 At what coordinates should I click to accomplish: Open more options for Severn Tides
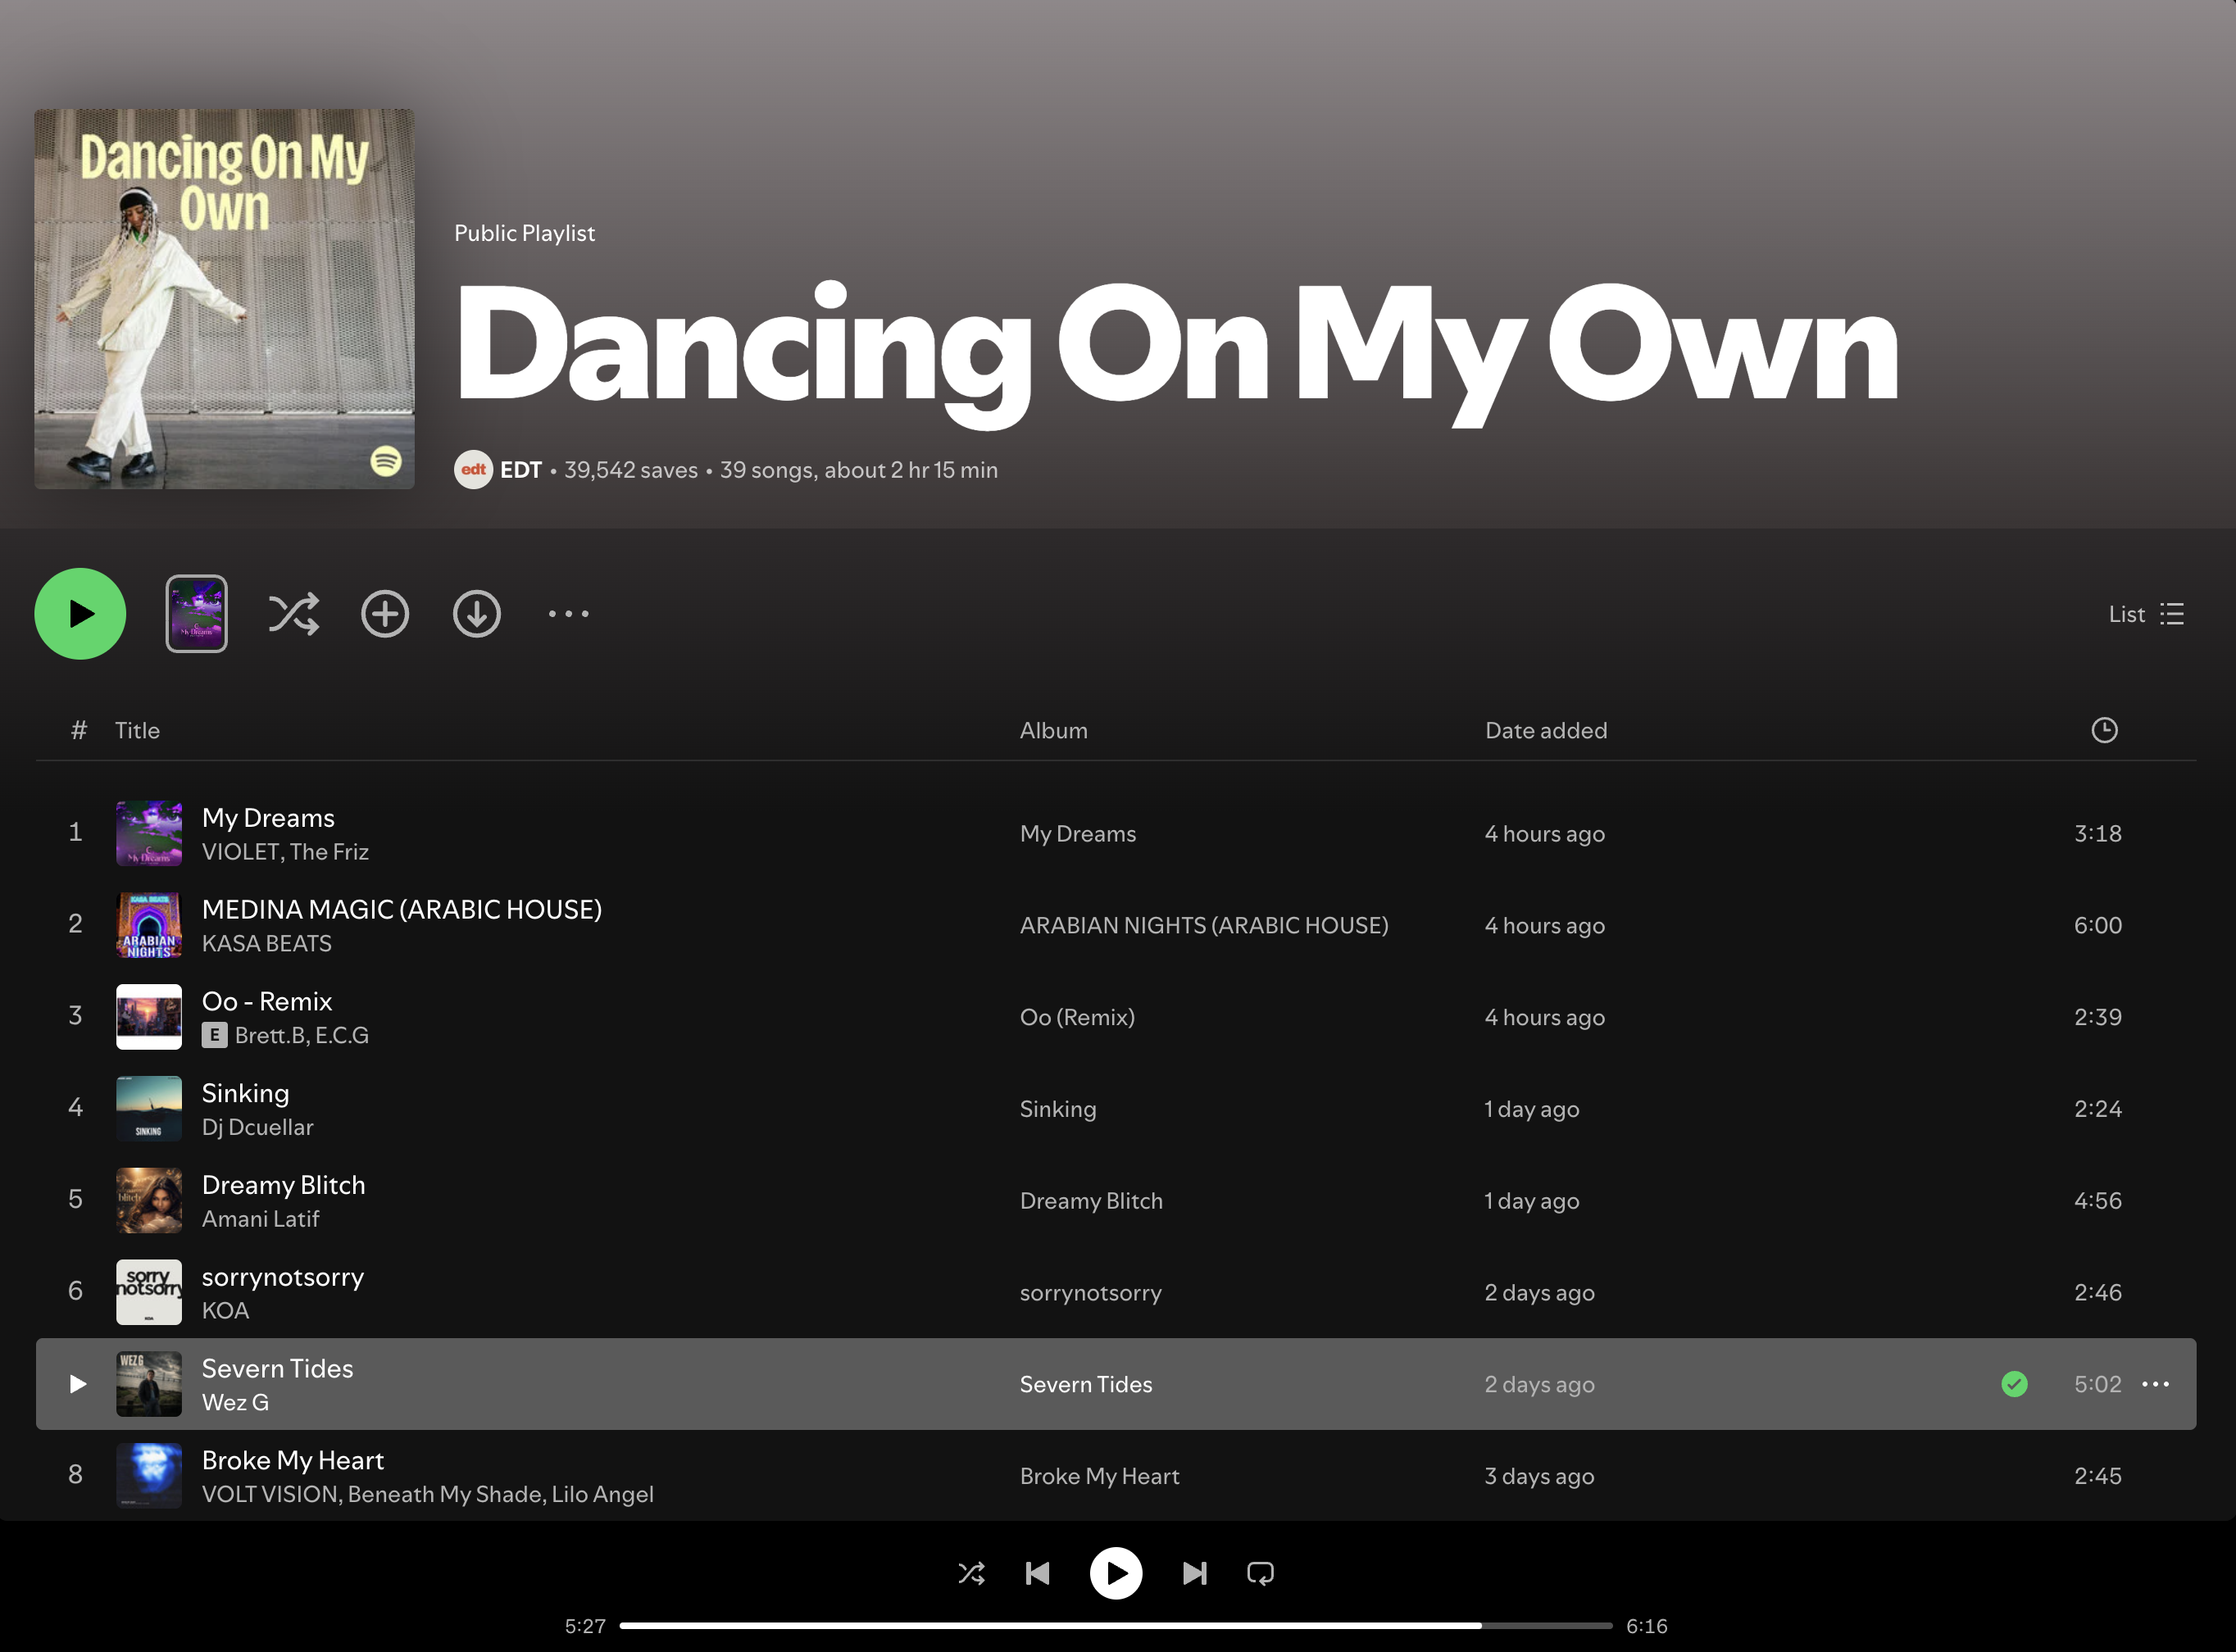[2155, 1384]
